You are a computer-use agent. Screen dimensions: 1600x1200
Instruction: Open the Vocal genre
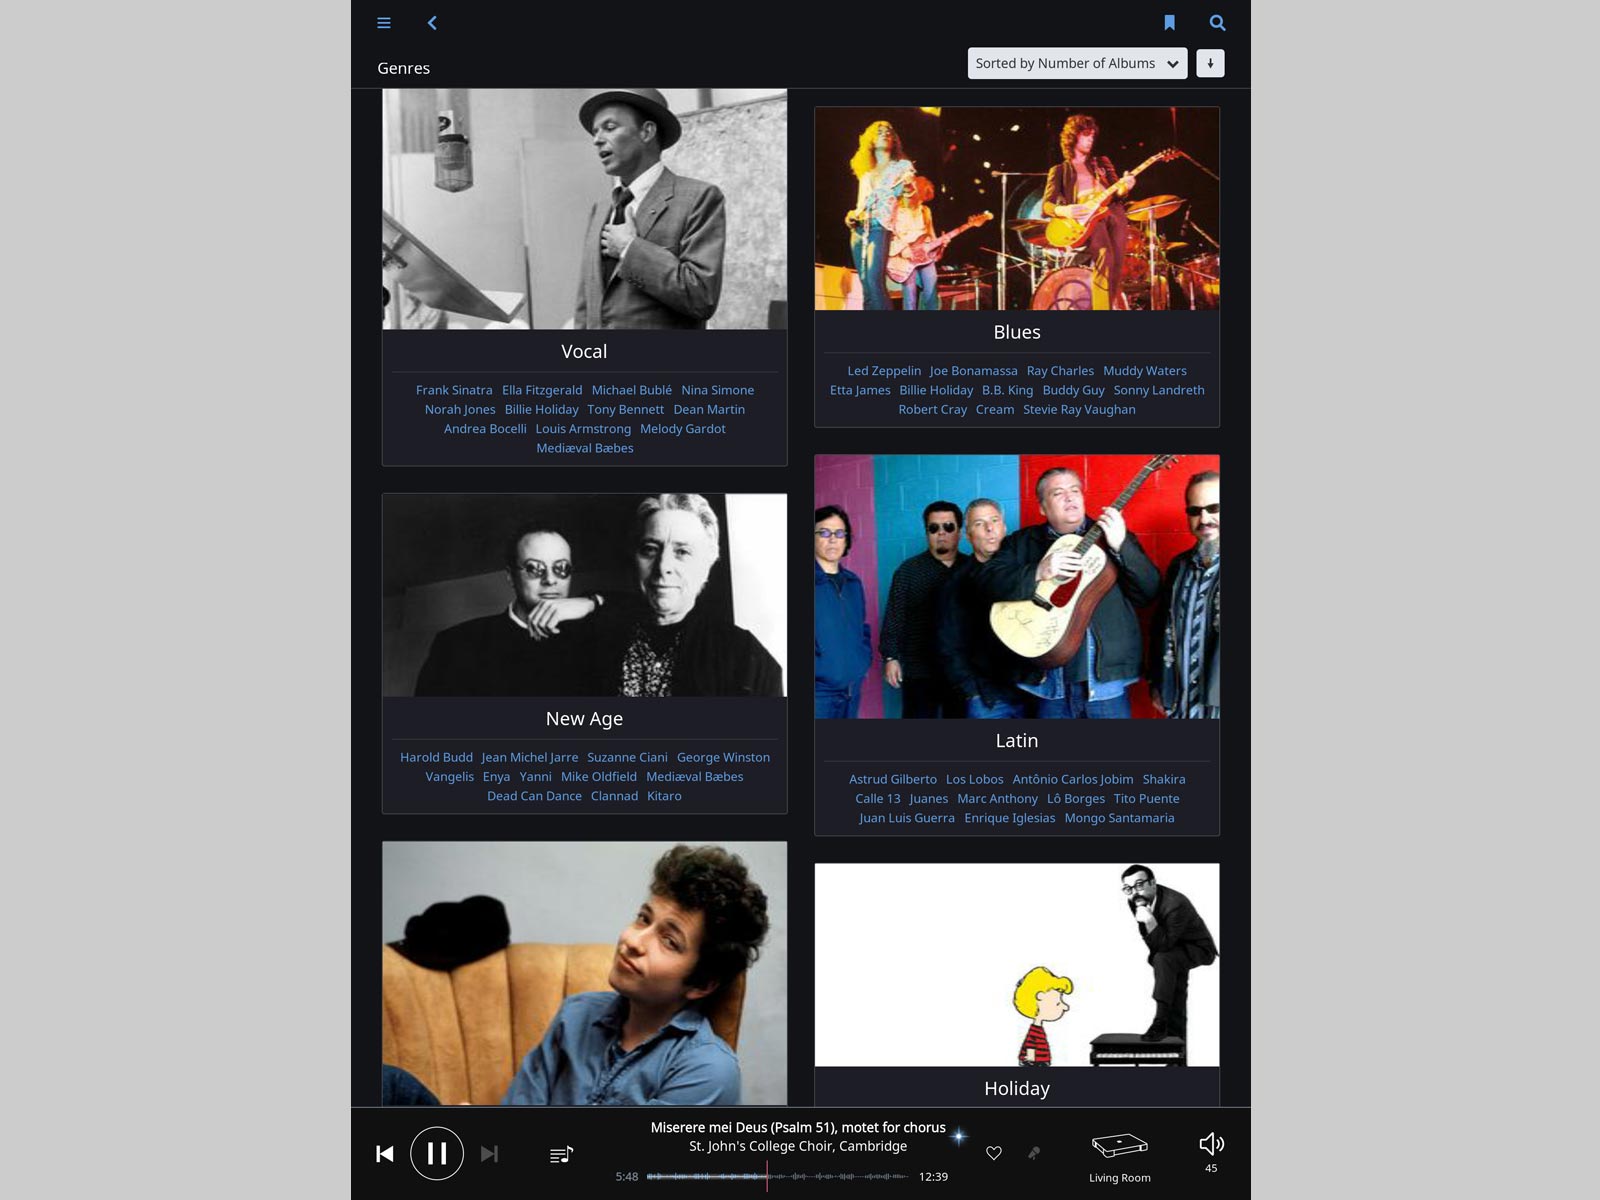pos(584,351)
